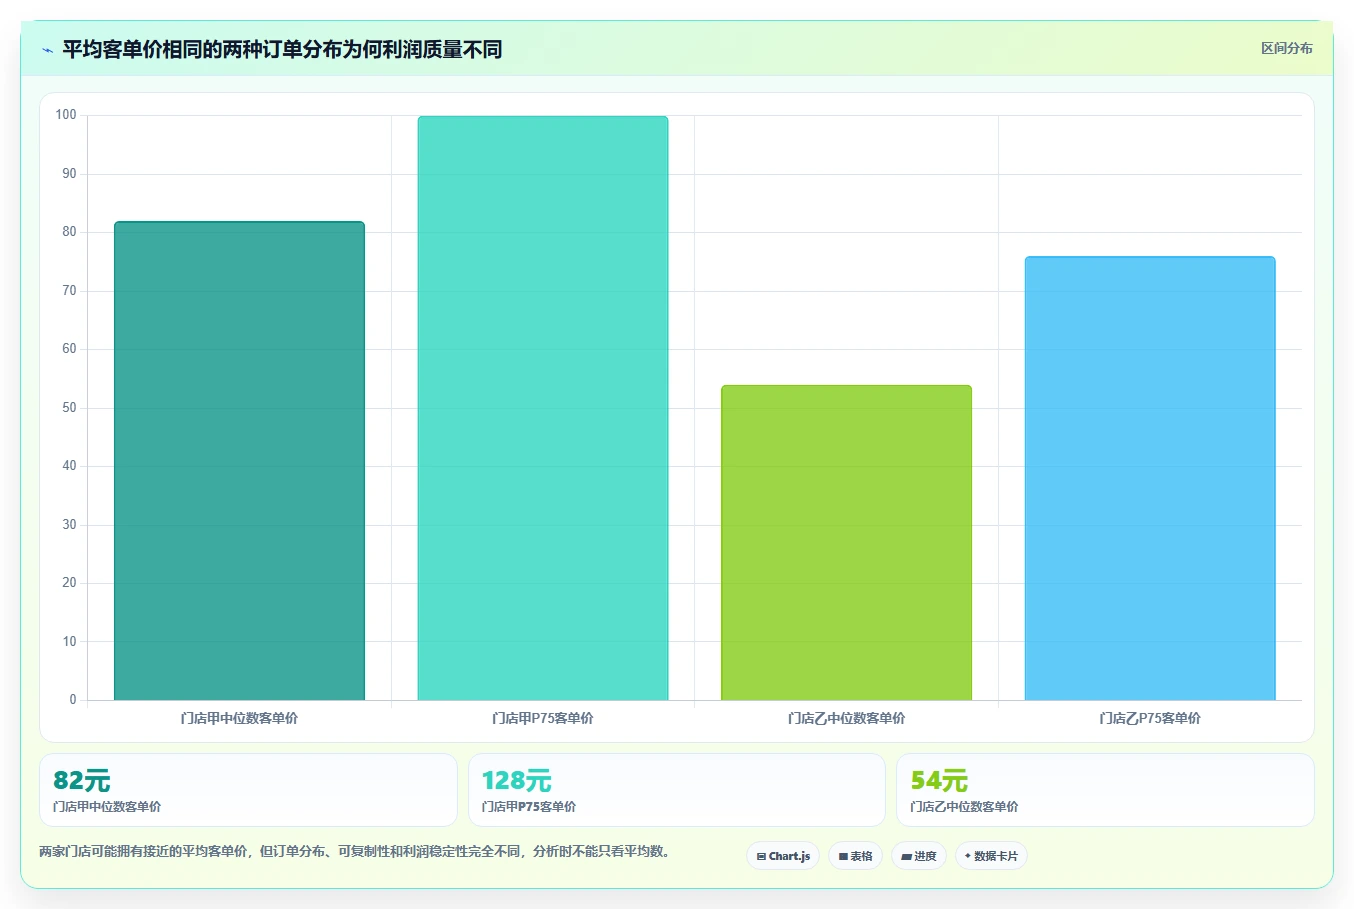Screen dimensions: 1354x909
Task: Click the 数据卡片 tag chip
Action: pyautogui.click(x=991, y=856)
